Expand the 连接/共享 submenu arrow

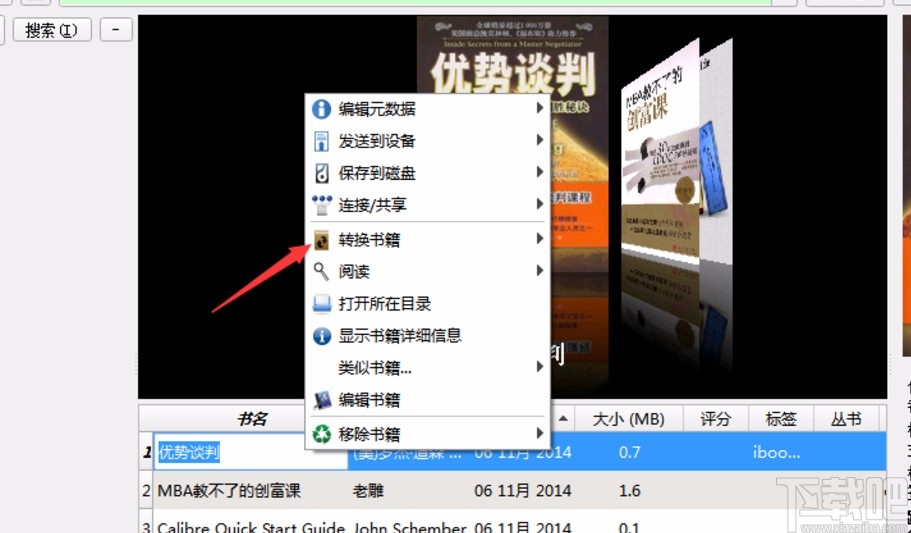[540, 204]
